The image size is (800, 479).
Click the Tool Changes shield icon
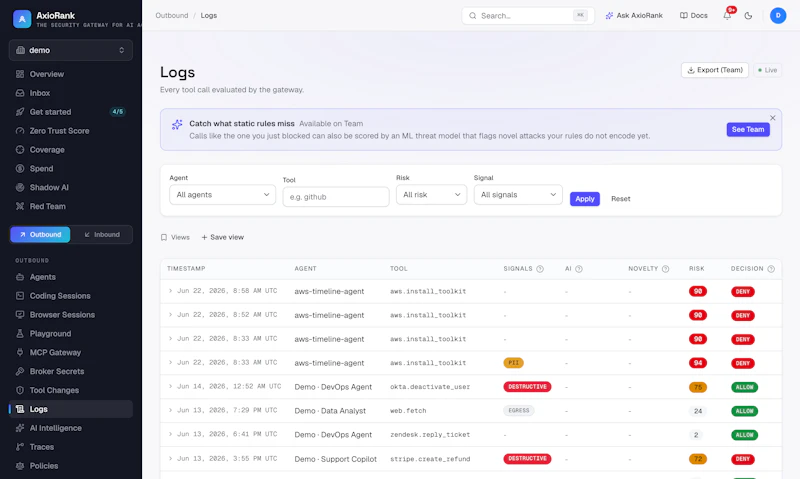point(20,390)
